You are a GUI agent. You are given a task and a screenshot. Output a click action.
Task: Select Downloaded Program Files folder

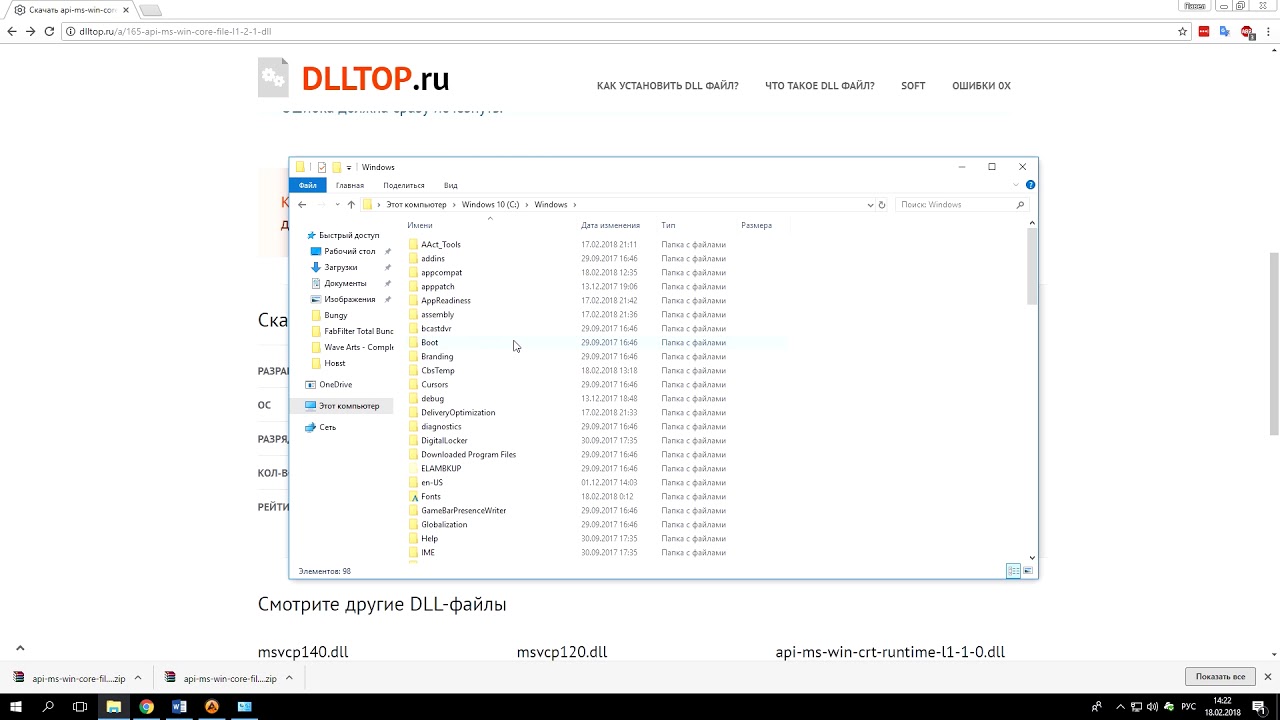click(468, 454)
